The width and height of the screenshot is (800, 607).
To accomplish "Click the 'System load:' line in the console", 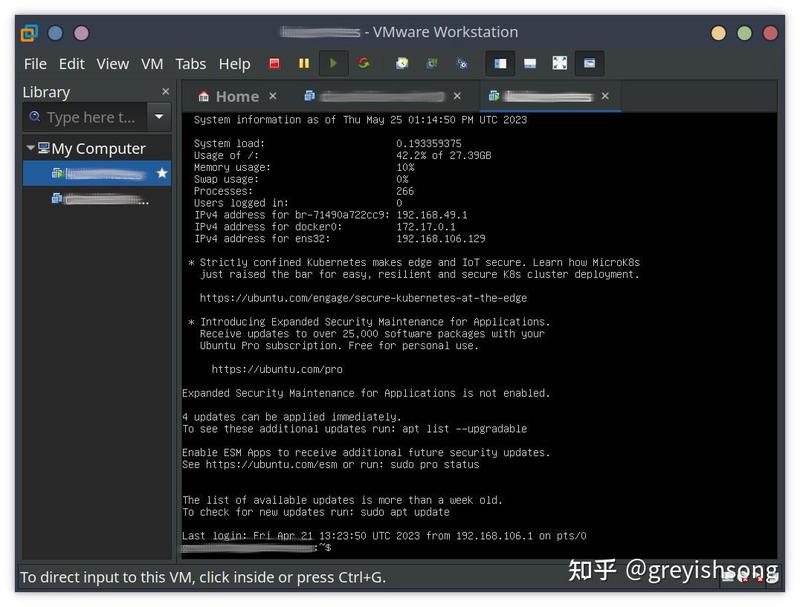I will tap(328, 143).
